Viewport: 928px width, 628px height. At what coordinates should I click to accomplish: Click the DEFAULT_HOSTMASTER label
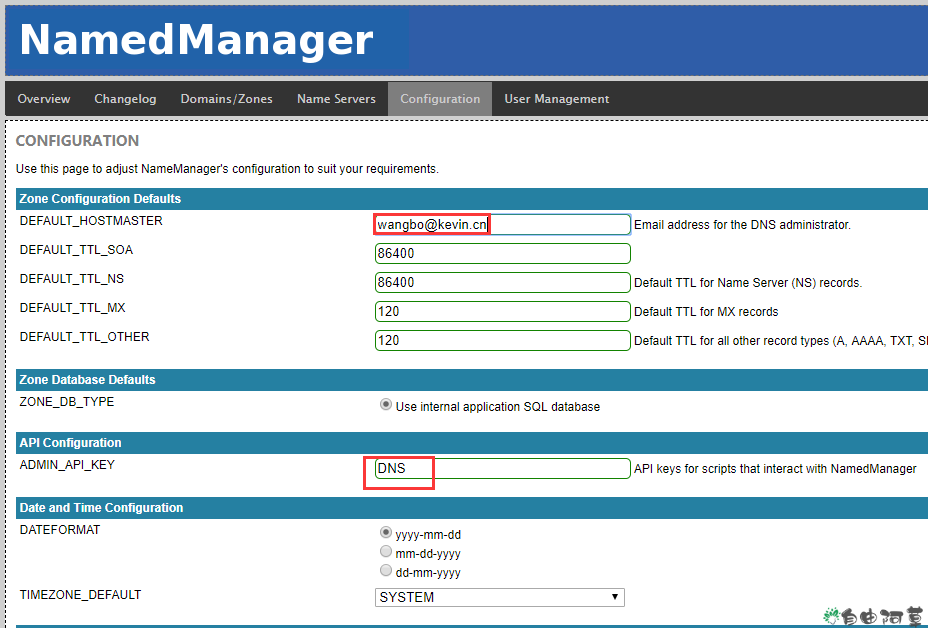click(x=91, y=221)
